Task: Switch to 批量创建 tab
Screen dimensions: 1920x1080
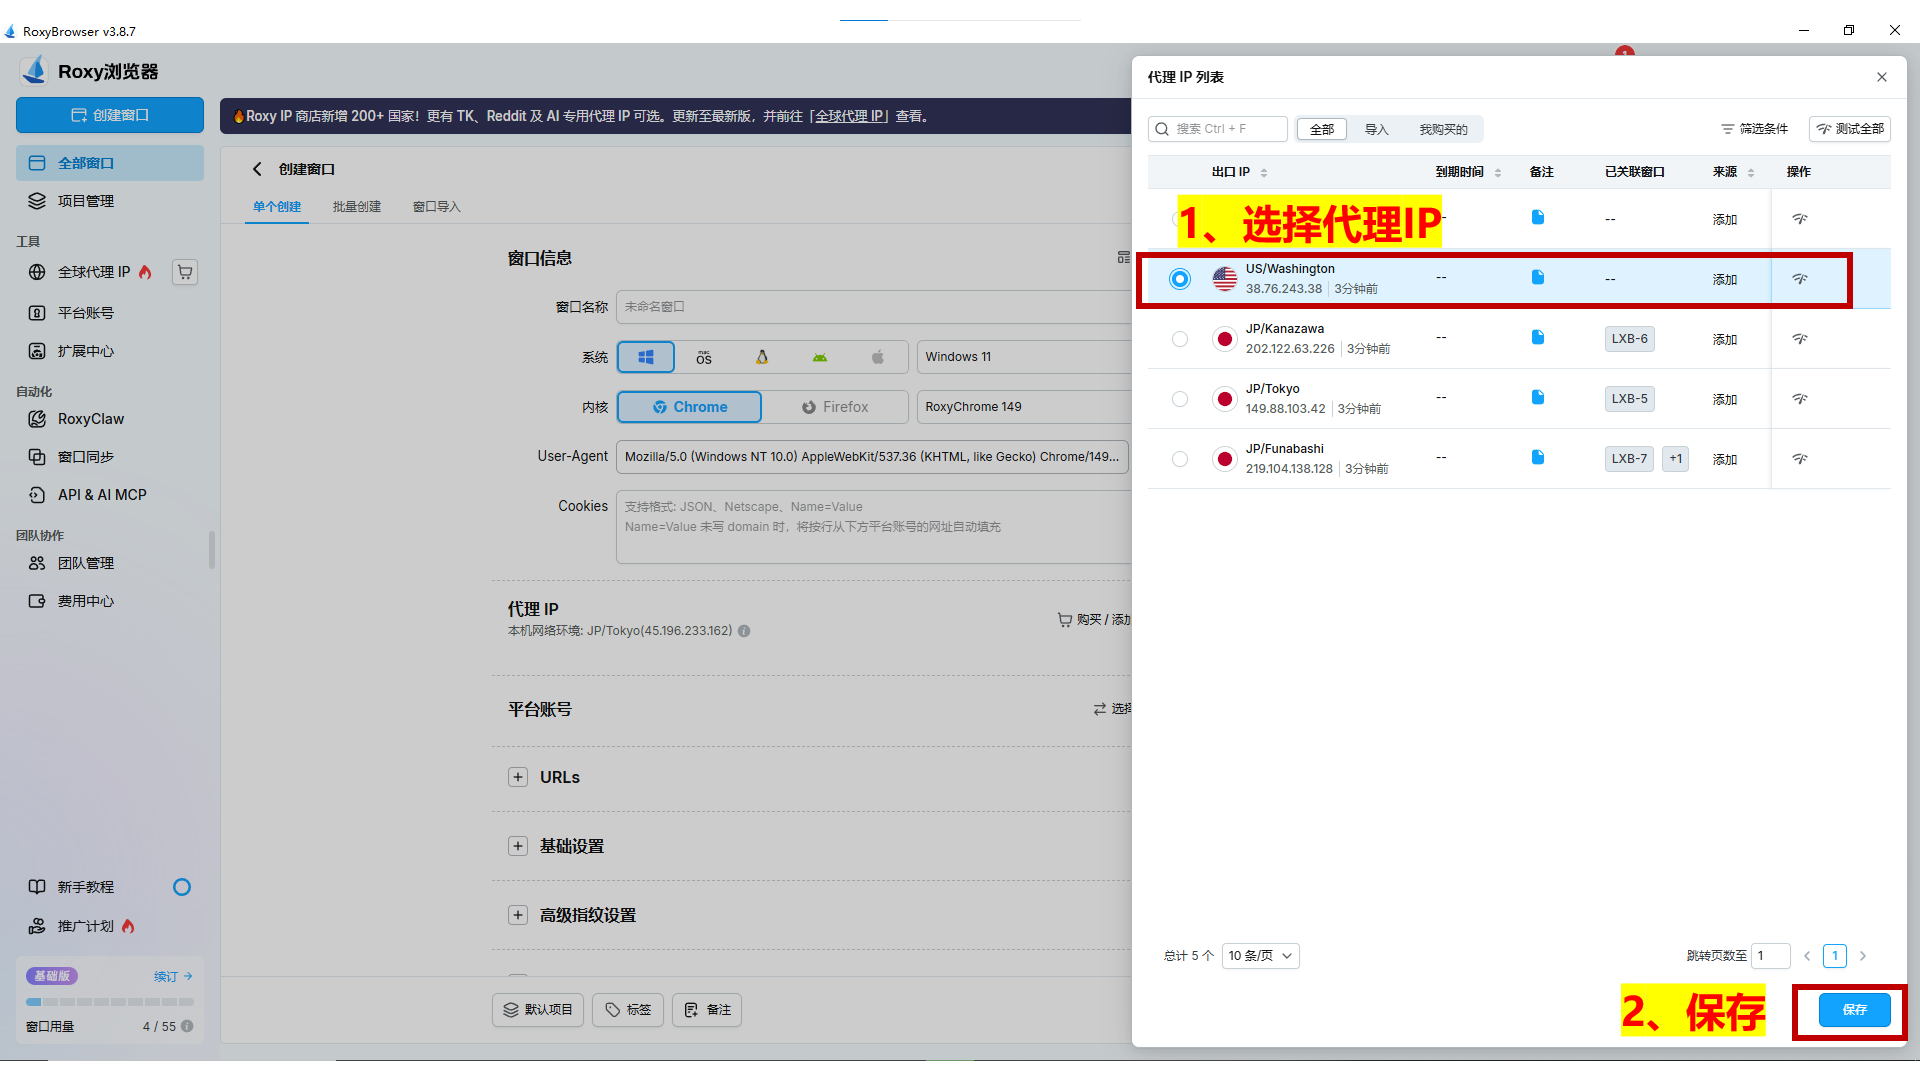Action: point(357,207)
